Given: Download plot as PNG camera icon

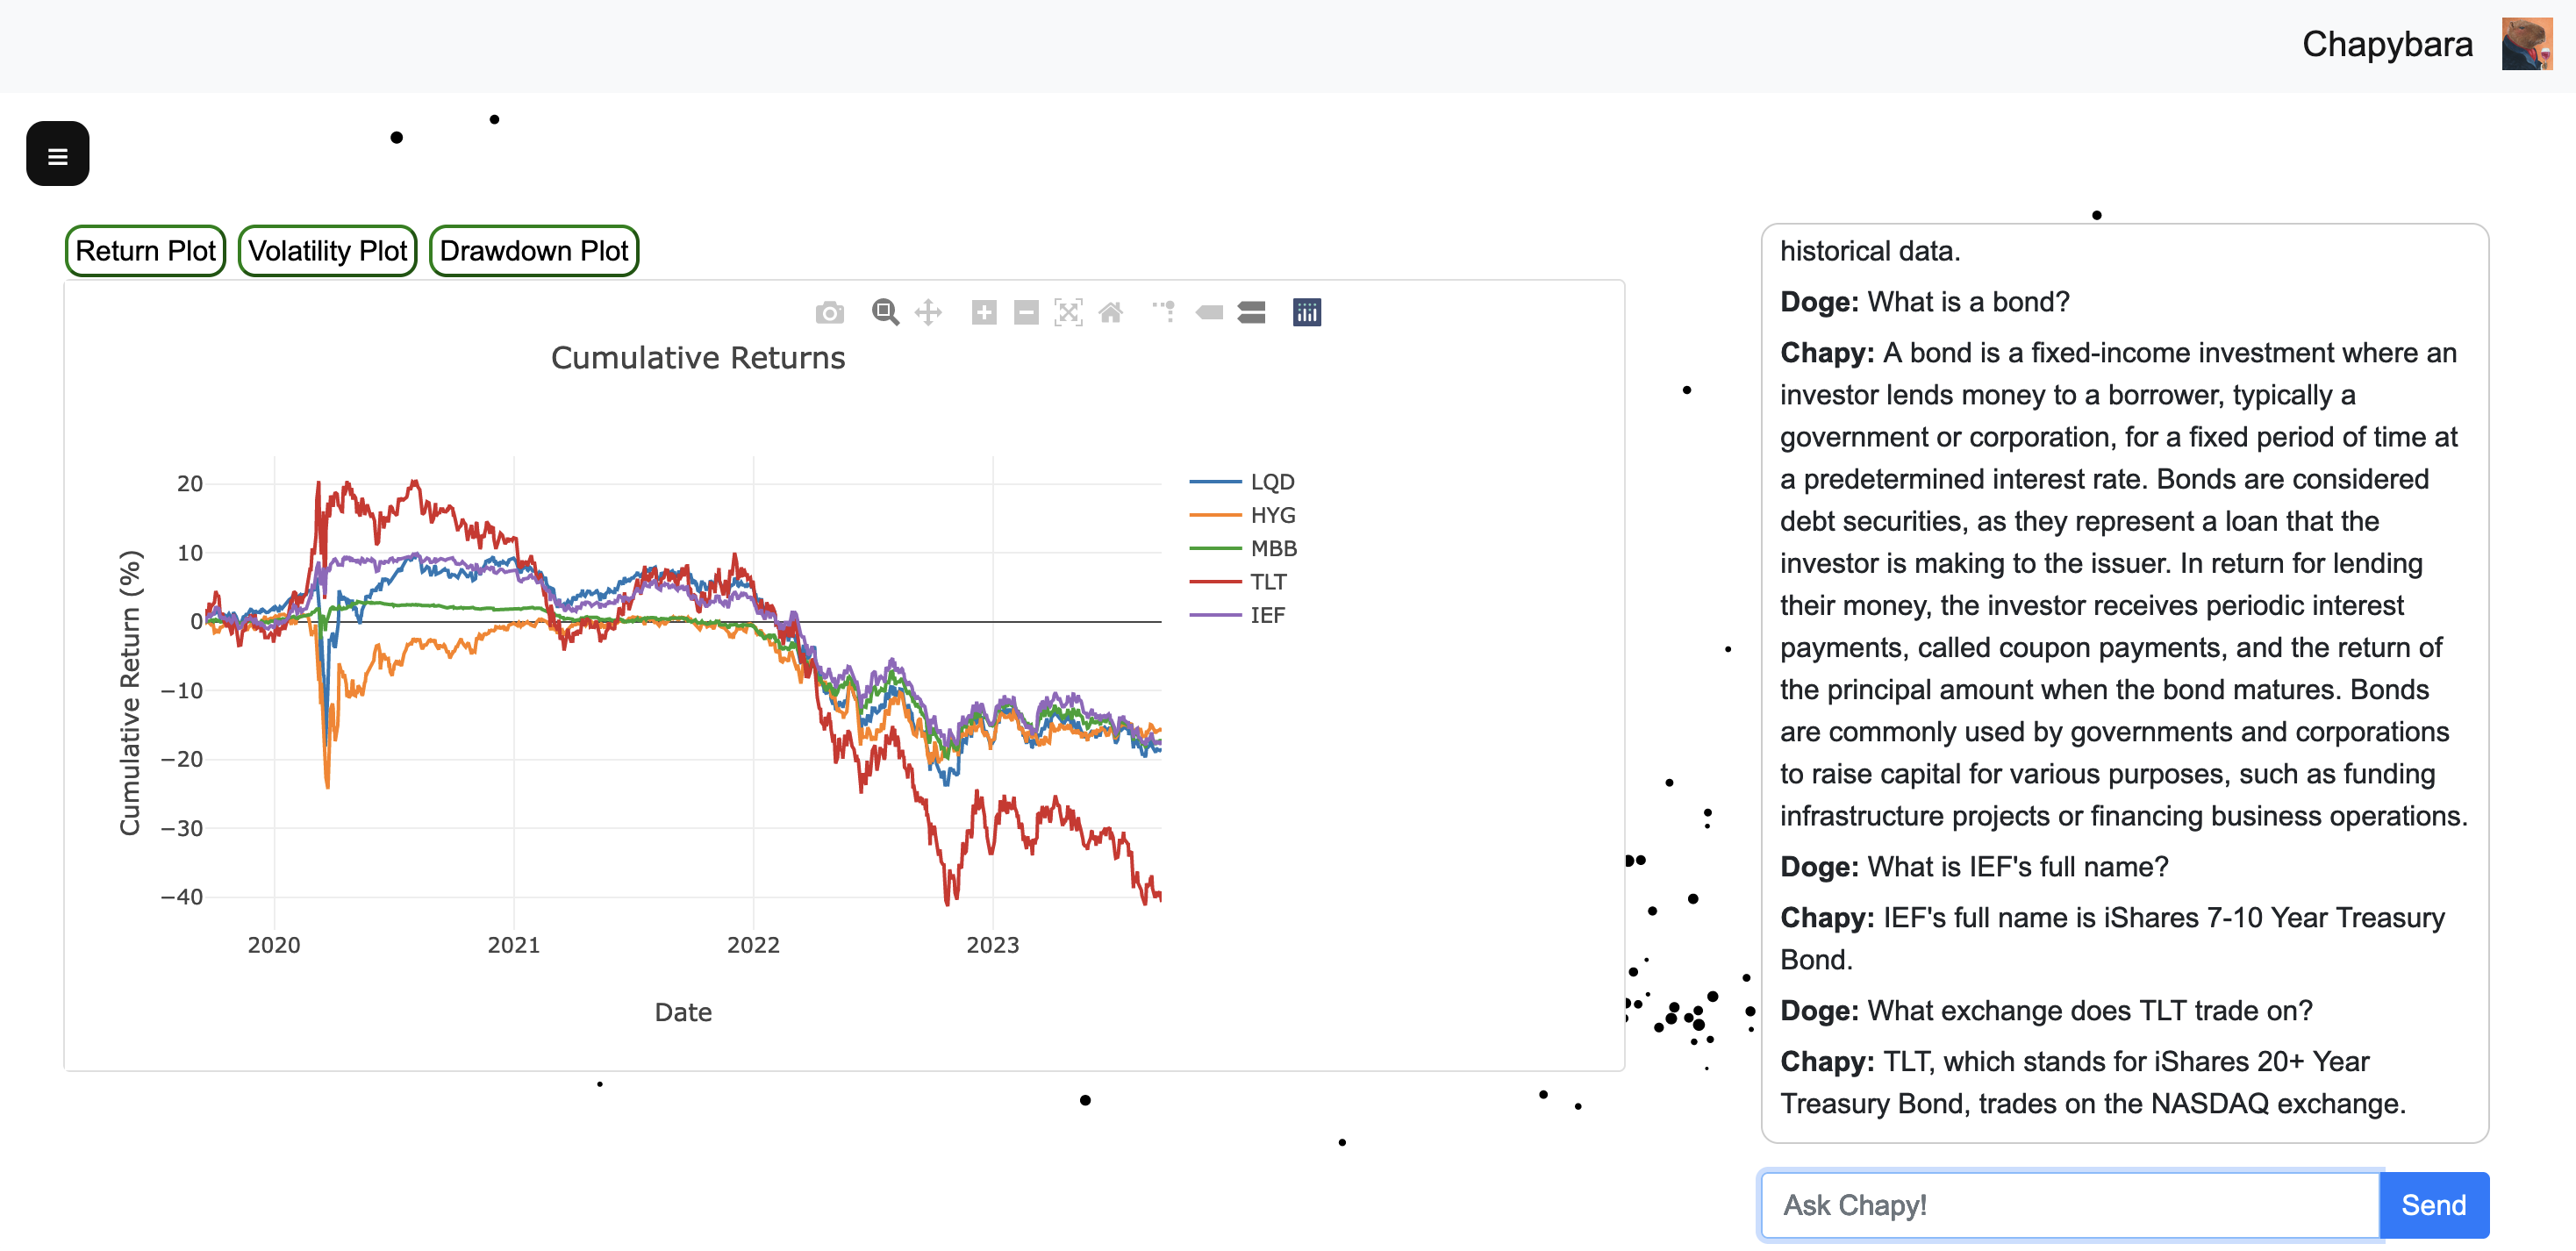Looking at the screenshot, I should pos(829,313).
